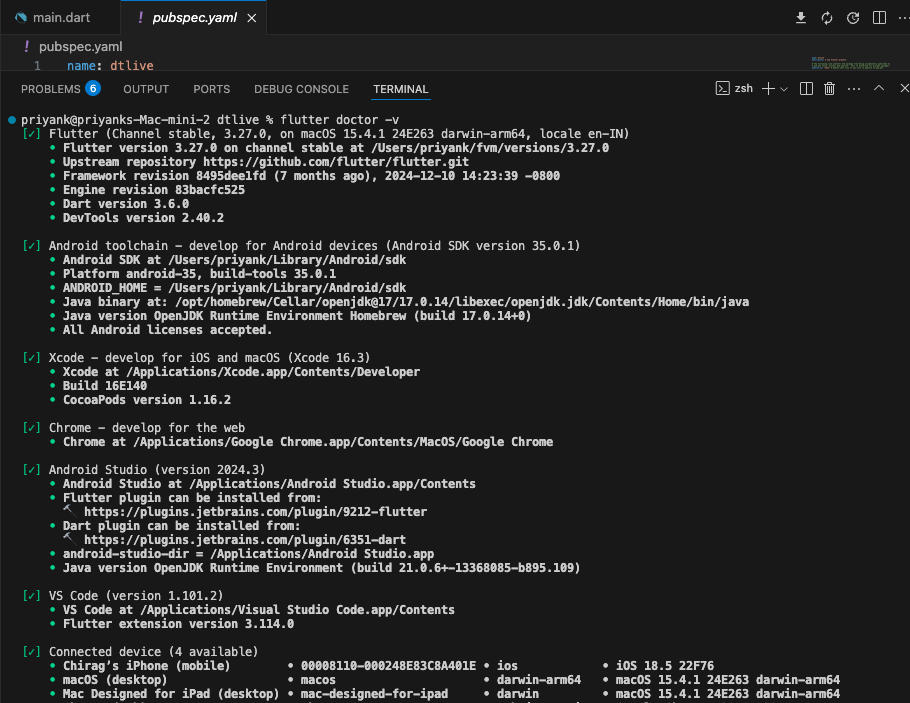Open the github.com/flutter/flutter.git link
This screenshot has height=703, width=910.
point(336,162)
